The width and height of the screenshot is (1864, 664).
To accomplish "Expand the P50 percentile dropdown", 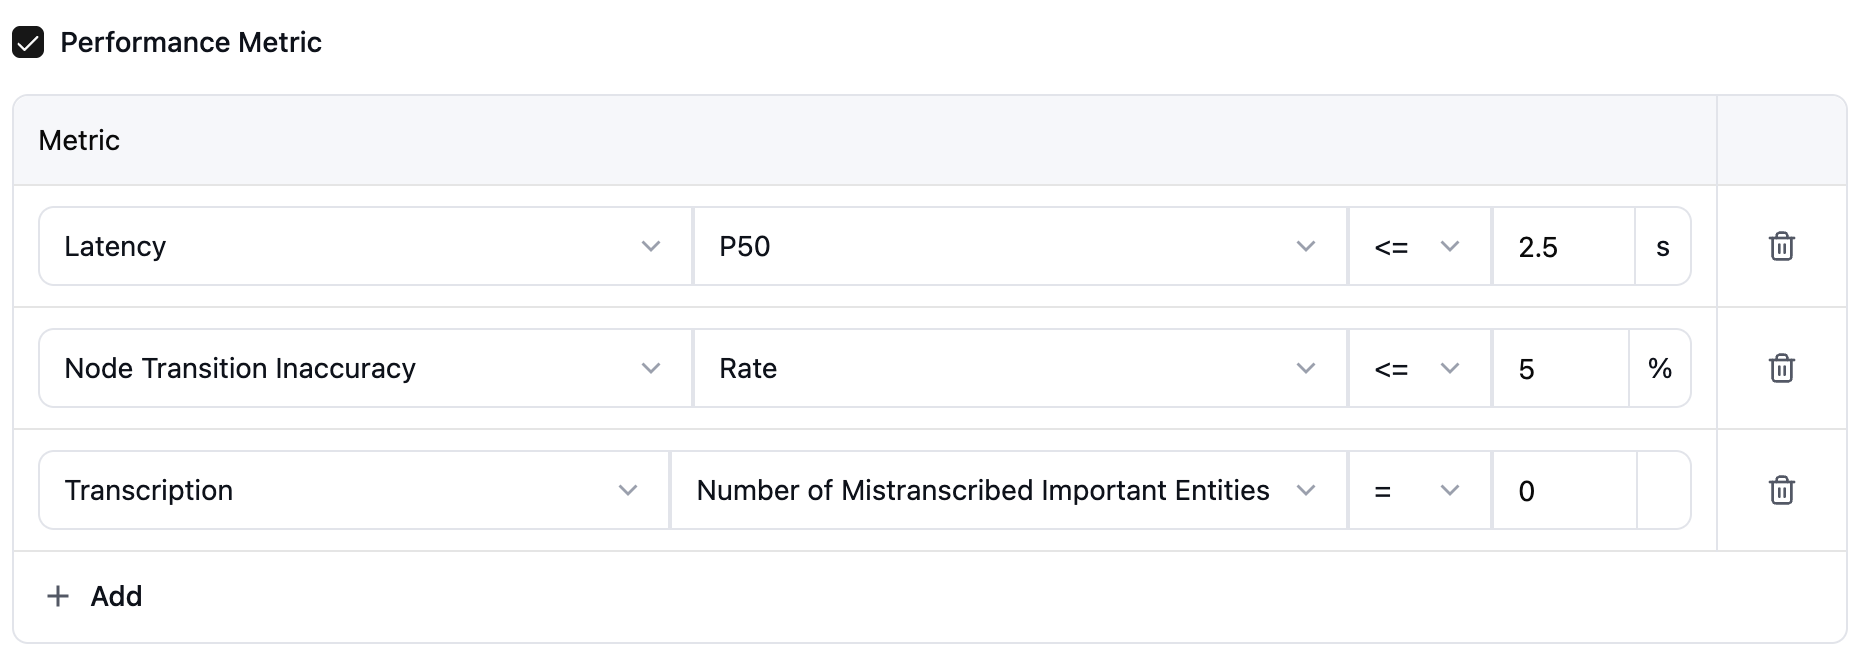I will [x=1019, y=246].
